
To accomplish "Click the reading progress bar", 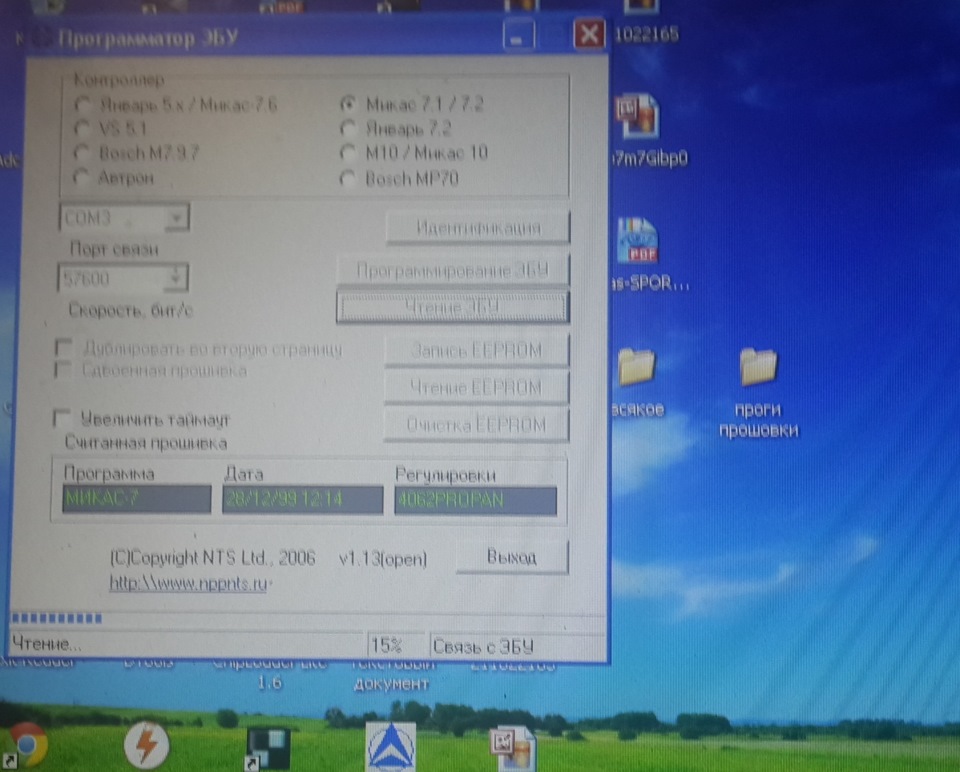I will [308, 618].
